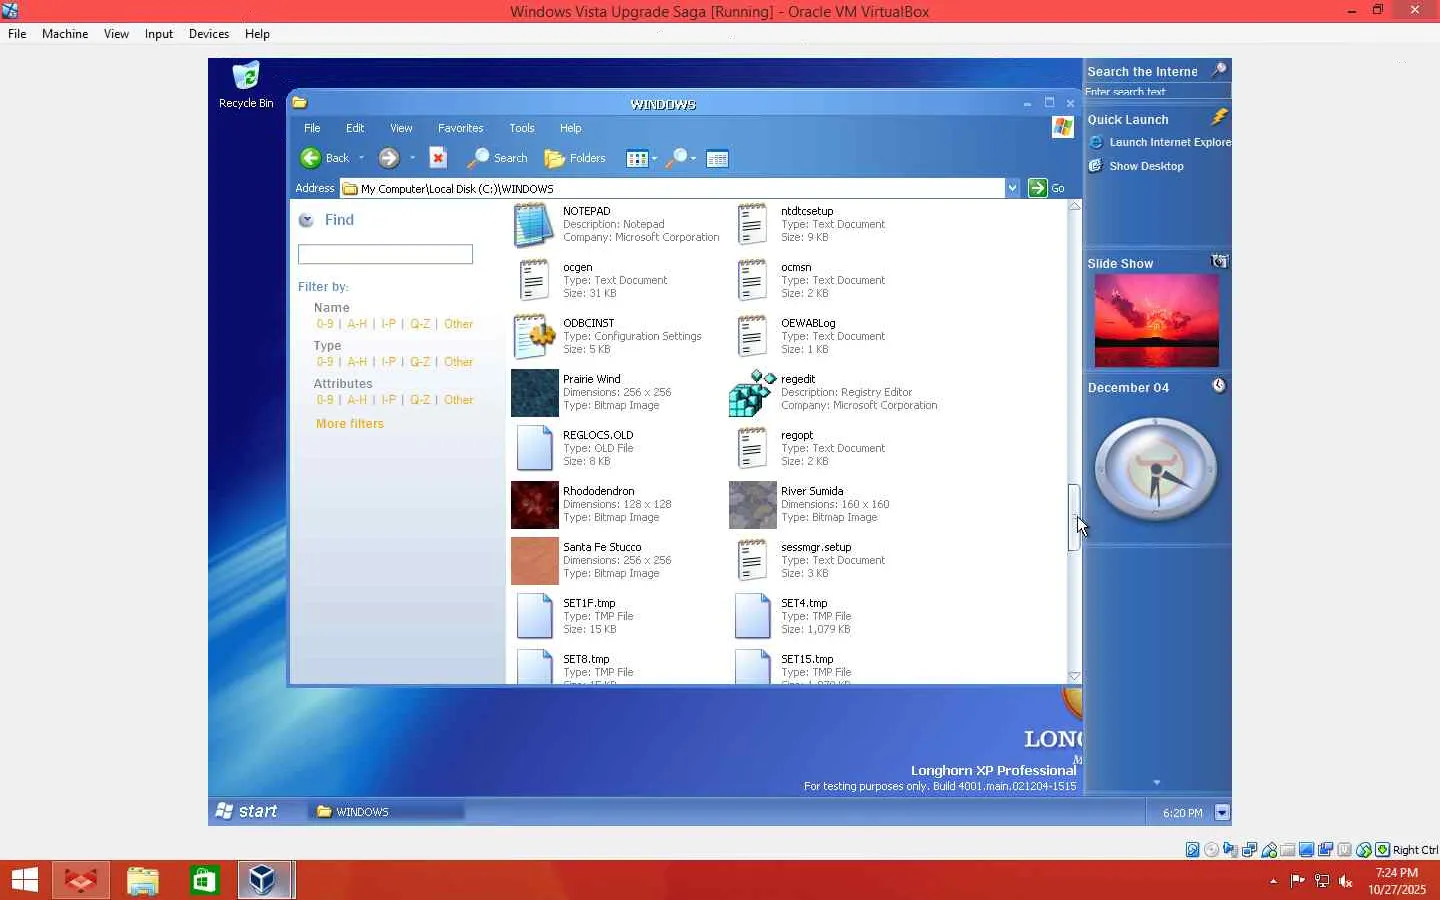Click Launch Internet Explorer in Quick Launch
The width and height of the screenshot is (1440, 900).
(x=1160, y=142)
